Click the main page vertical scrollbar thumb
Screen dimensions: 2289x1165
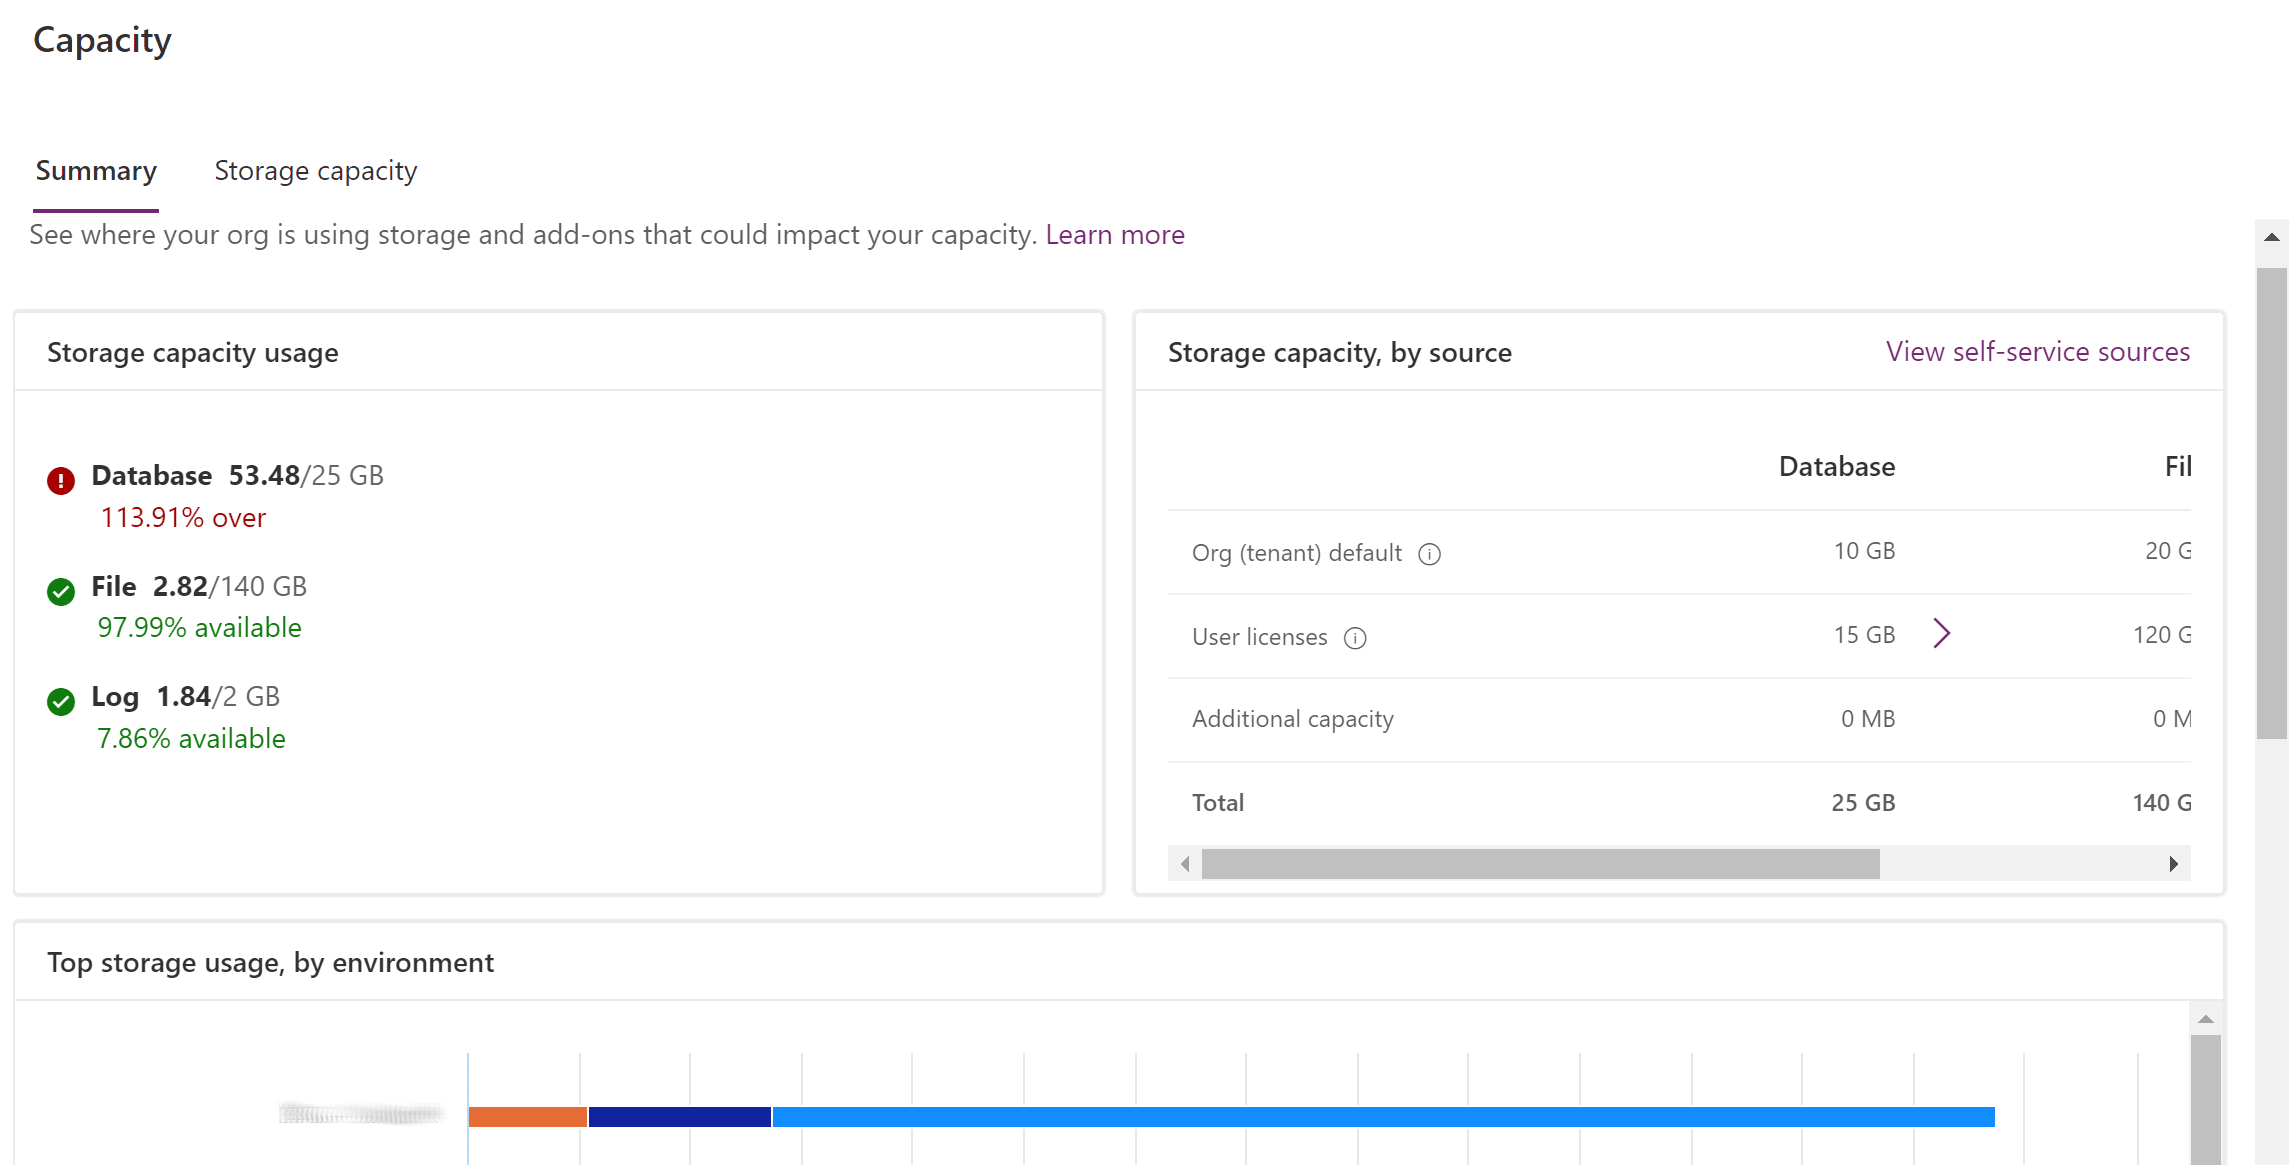pyautogui.click(x=2272, y=503)
